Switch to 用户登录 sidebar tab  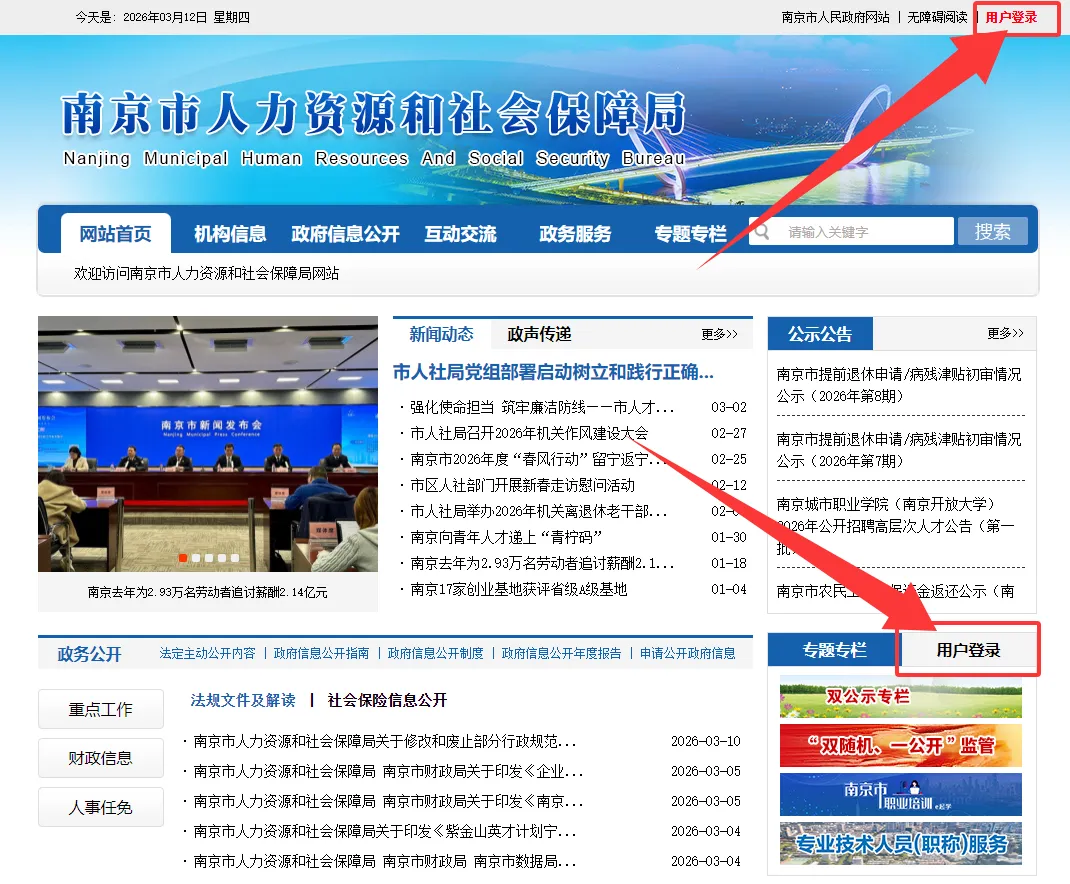tap(968, 651)
